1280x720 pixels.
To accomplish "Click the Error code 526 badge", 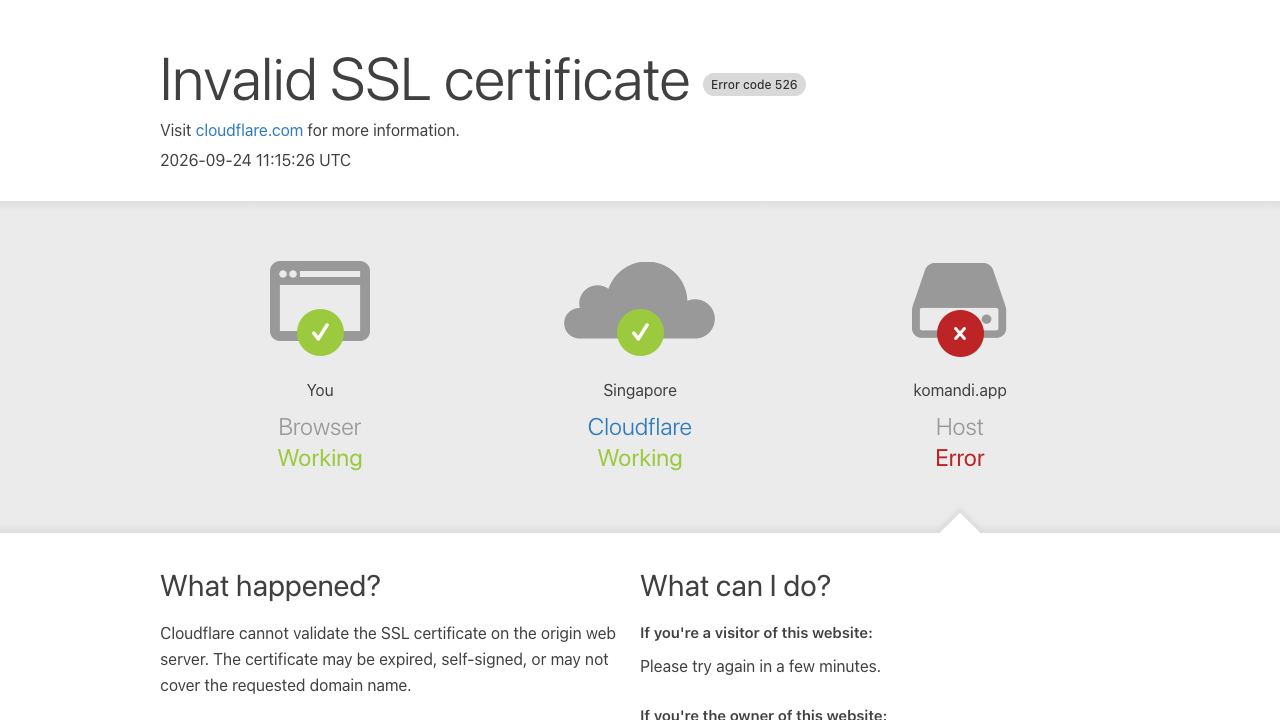I will [754, 85].
